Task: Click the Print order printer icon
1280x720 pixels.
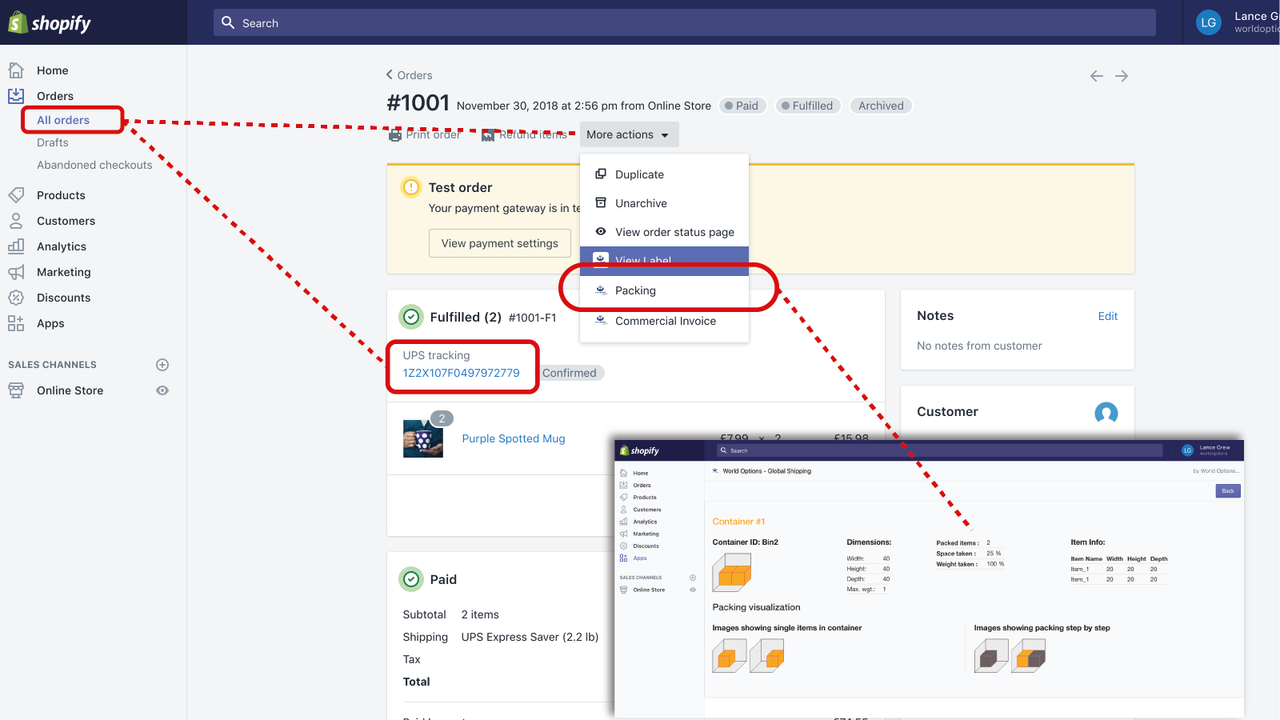Action: 393,134
